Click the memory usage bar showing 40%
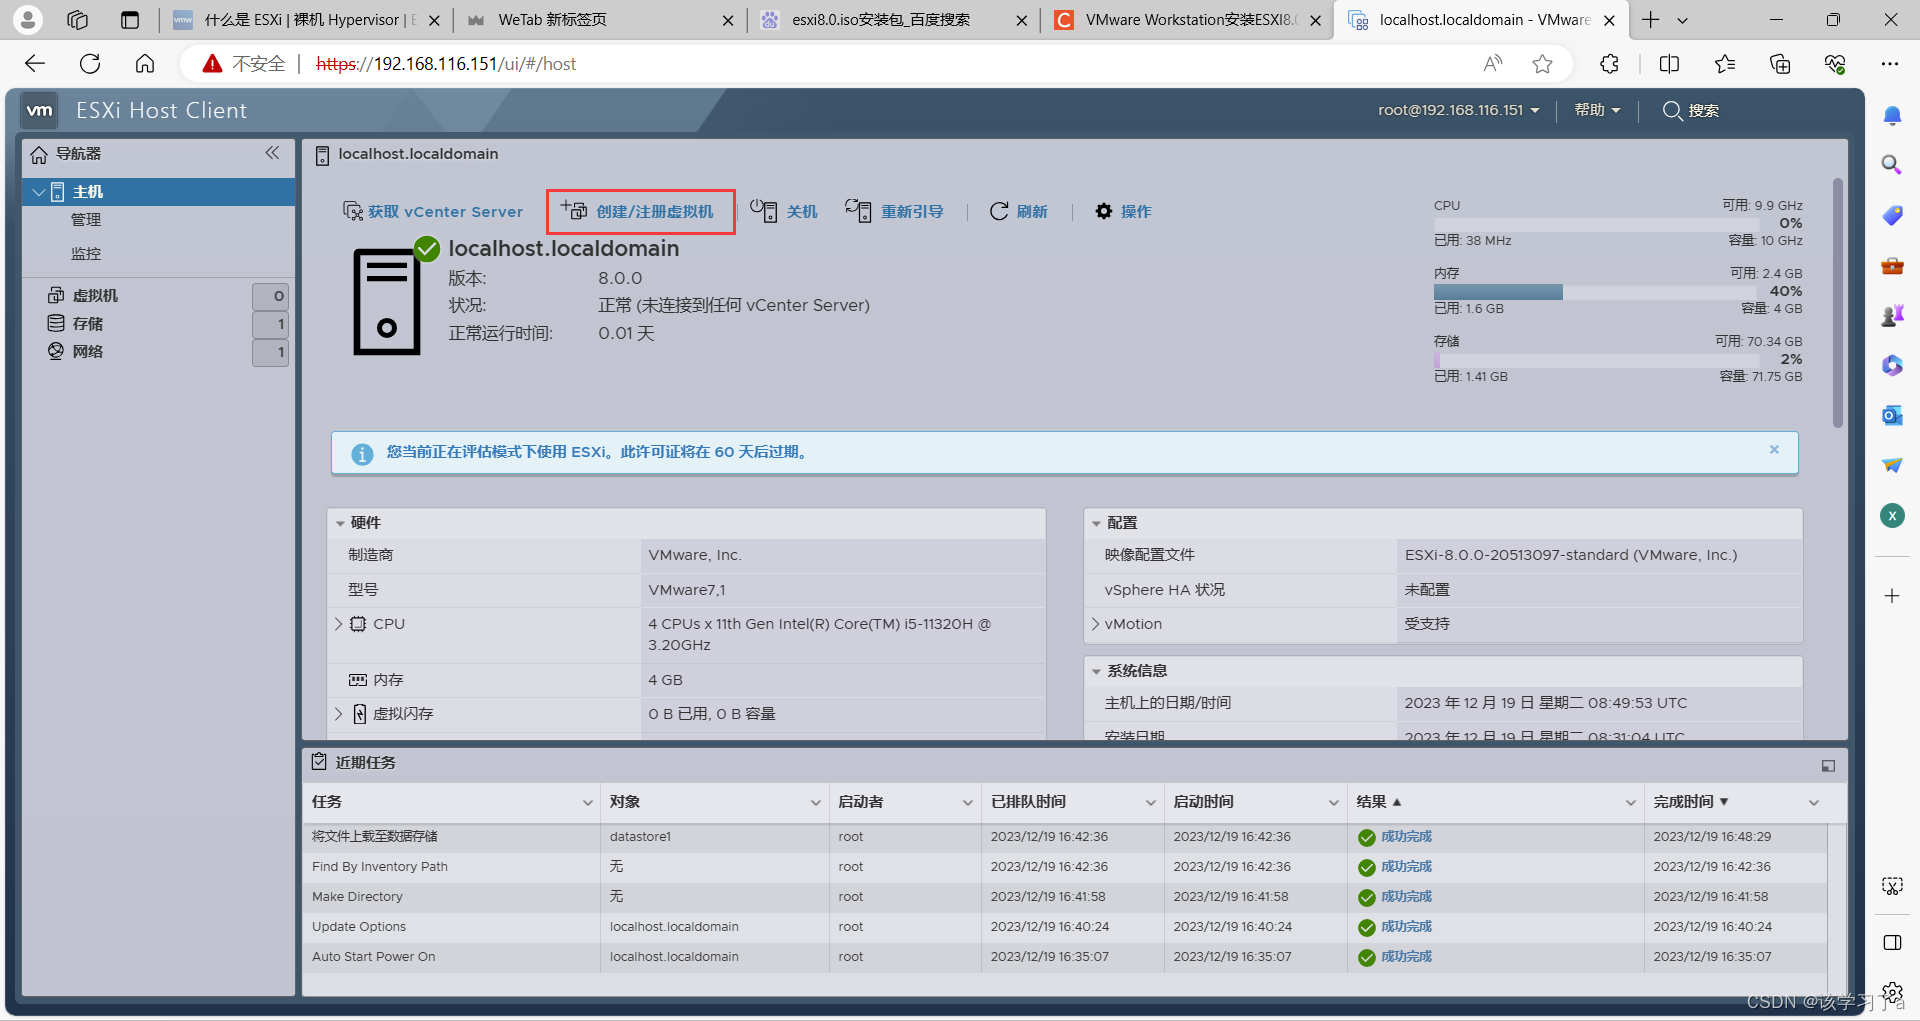 (x=1598, y=292)
